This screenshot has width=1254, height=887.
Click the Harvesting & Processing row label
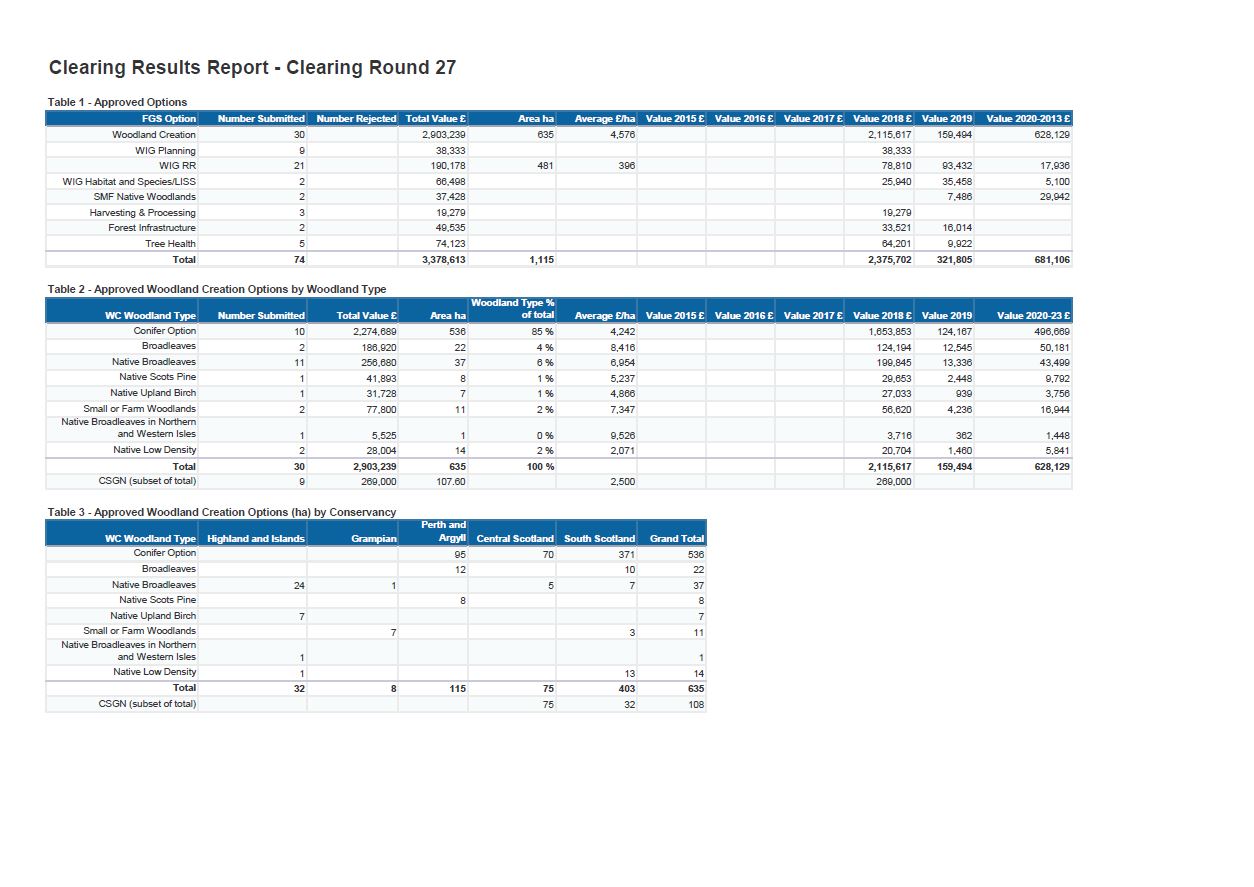(142, 213)
